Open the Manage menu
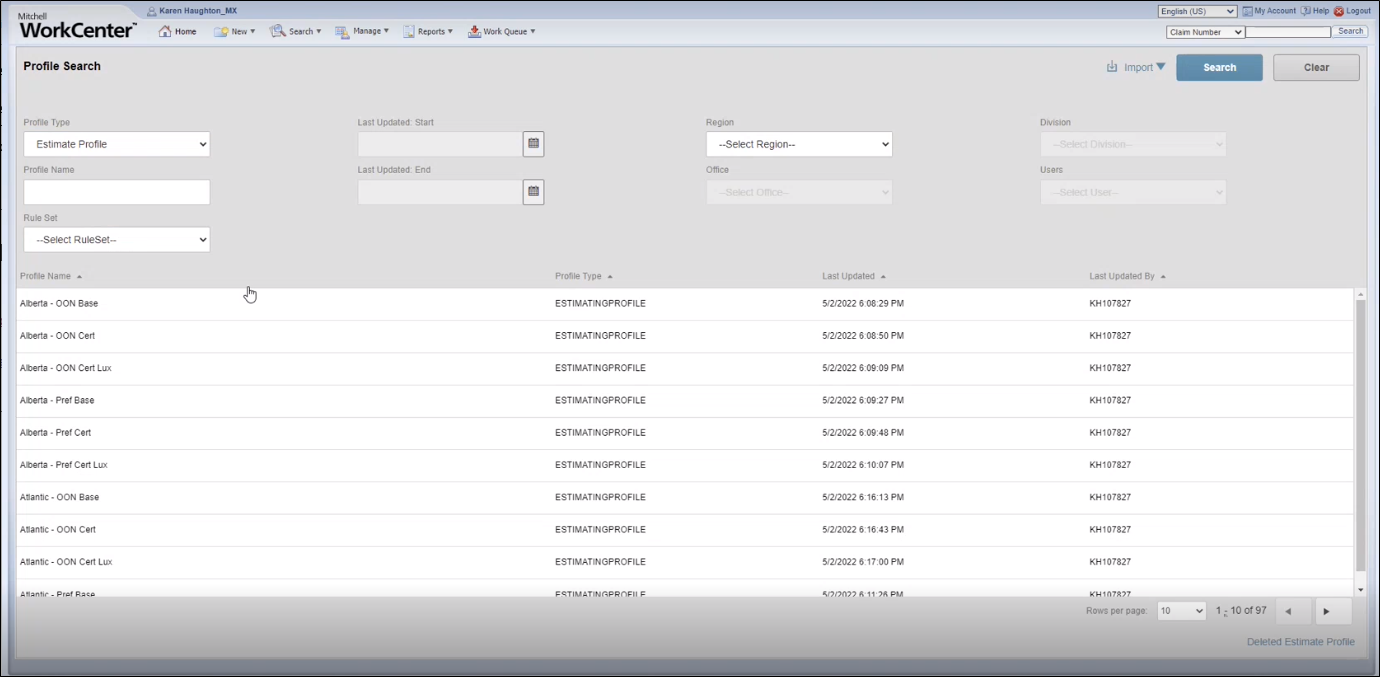The image size is (1380, 677). click(x=361, y=32)
